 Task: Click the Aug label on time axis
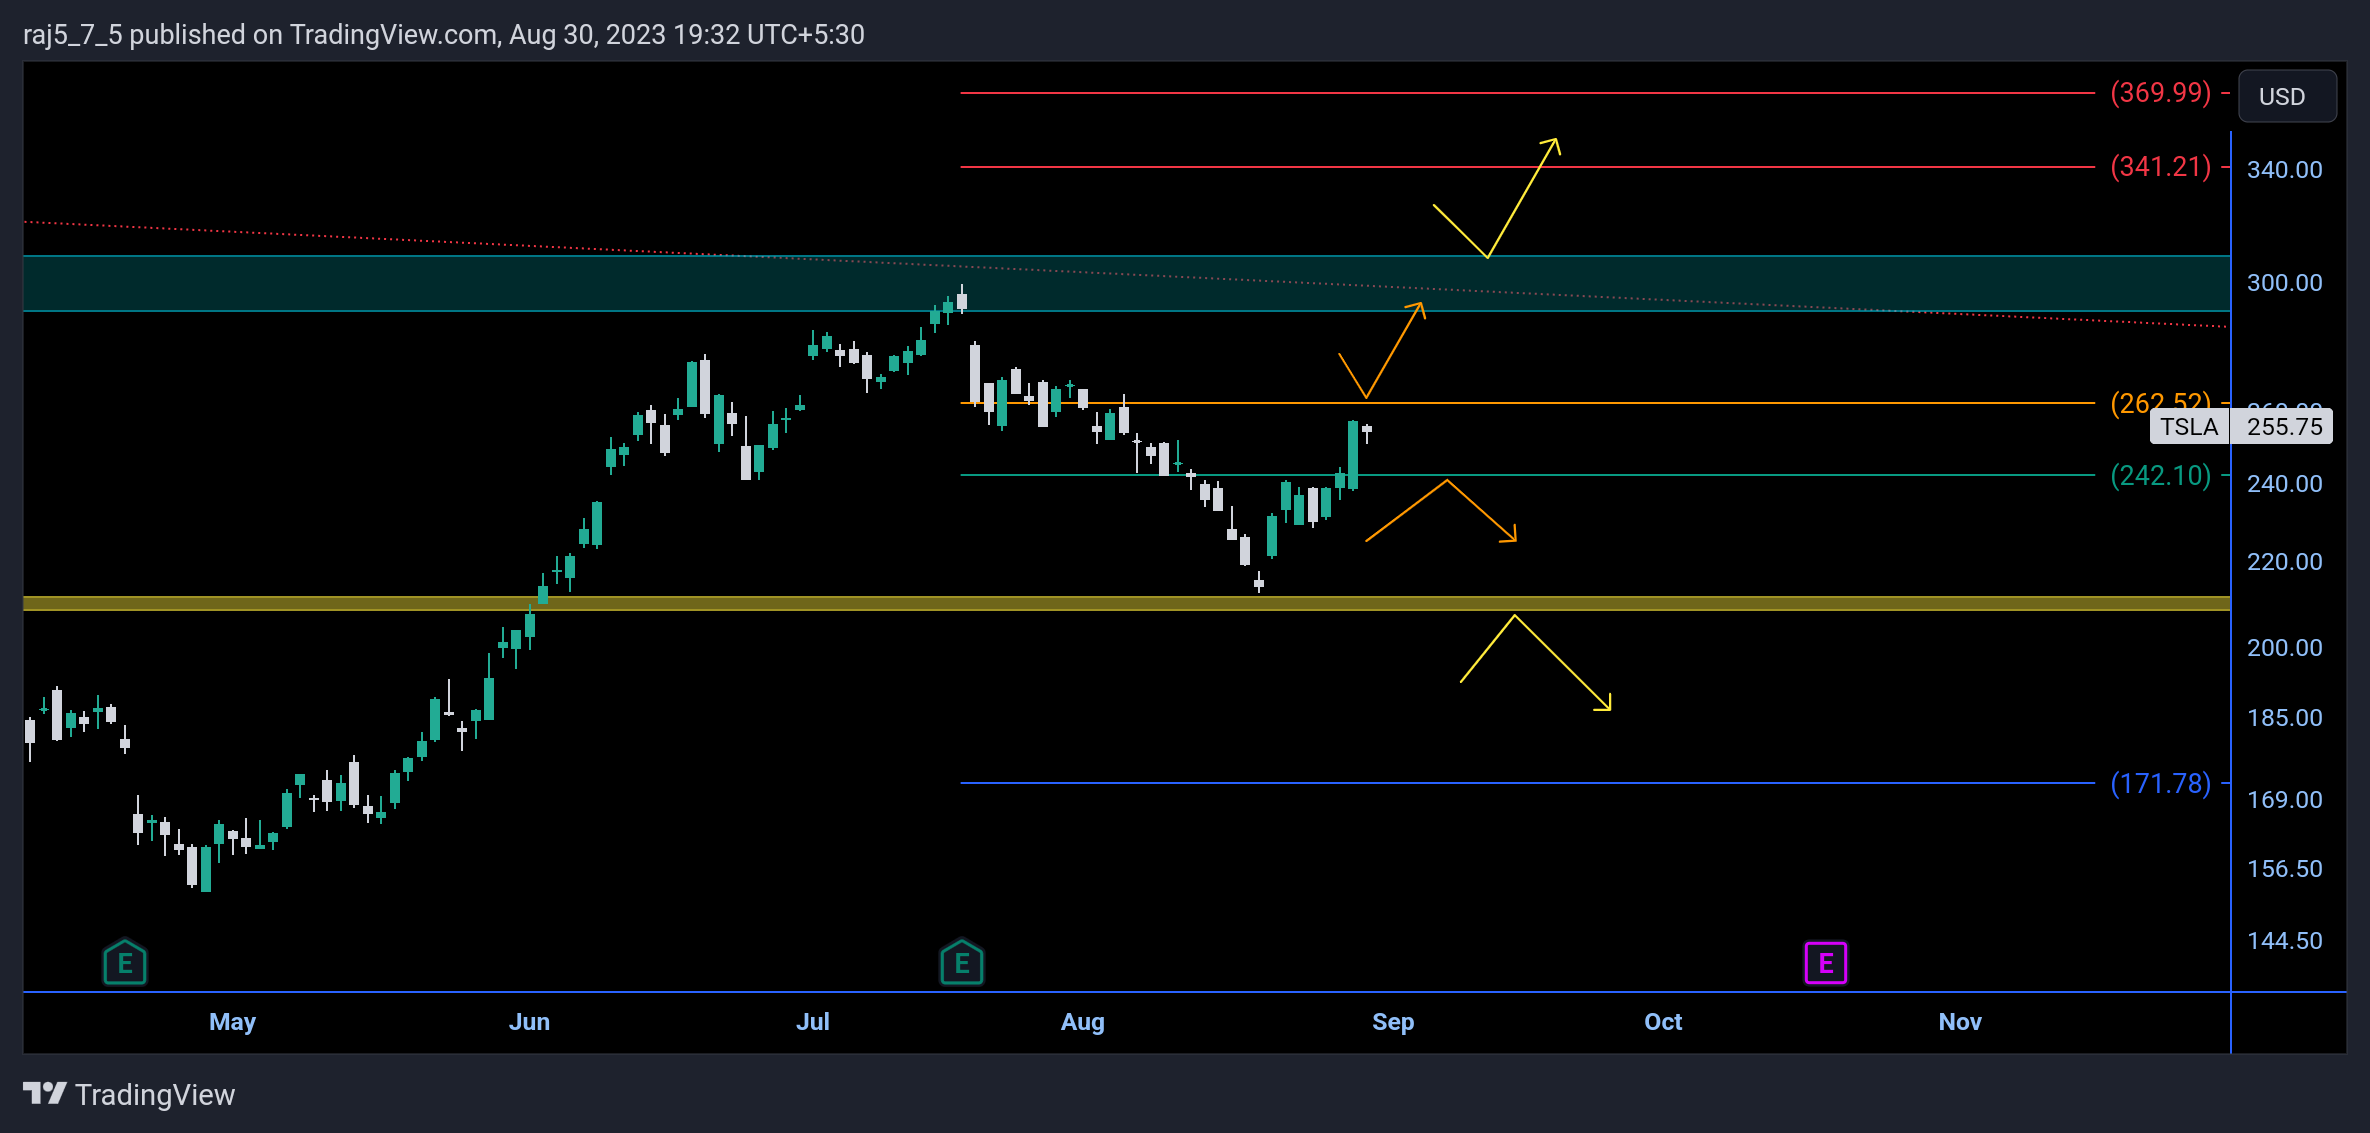point(1082,1022)
